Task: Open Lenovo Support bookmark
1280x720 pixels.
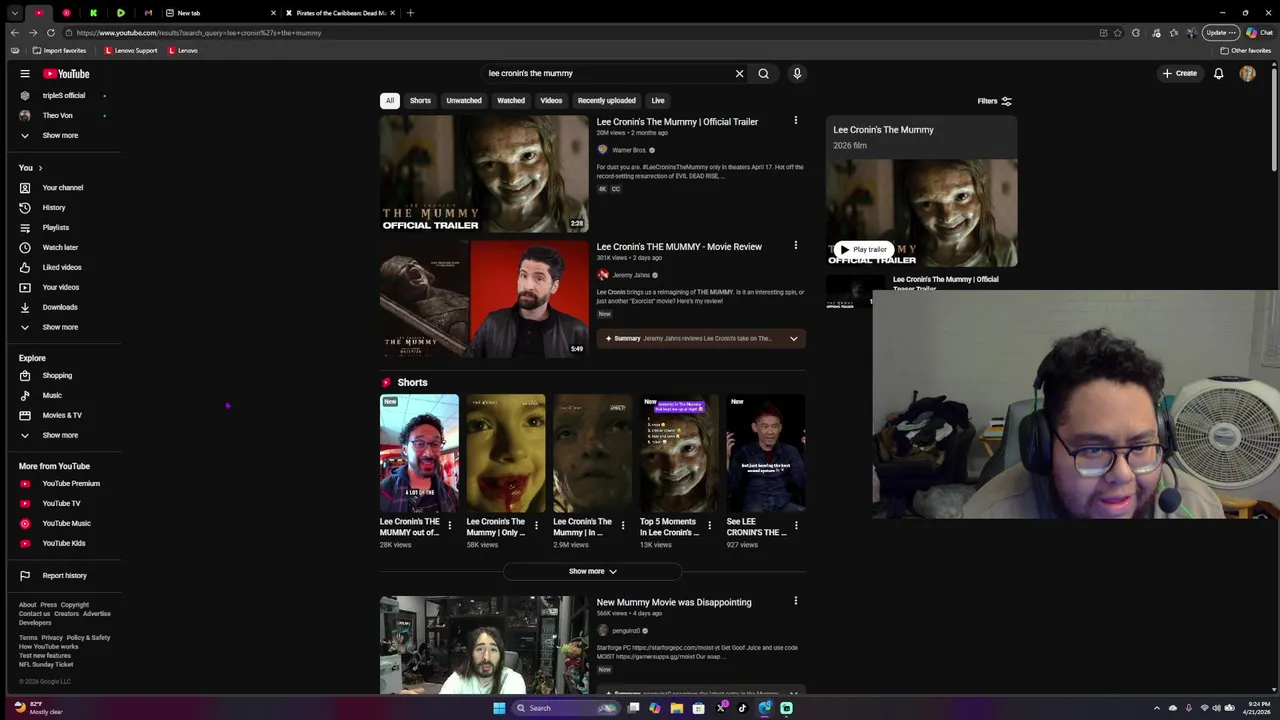Action: pyautogui.click(x=131, y=50)
